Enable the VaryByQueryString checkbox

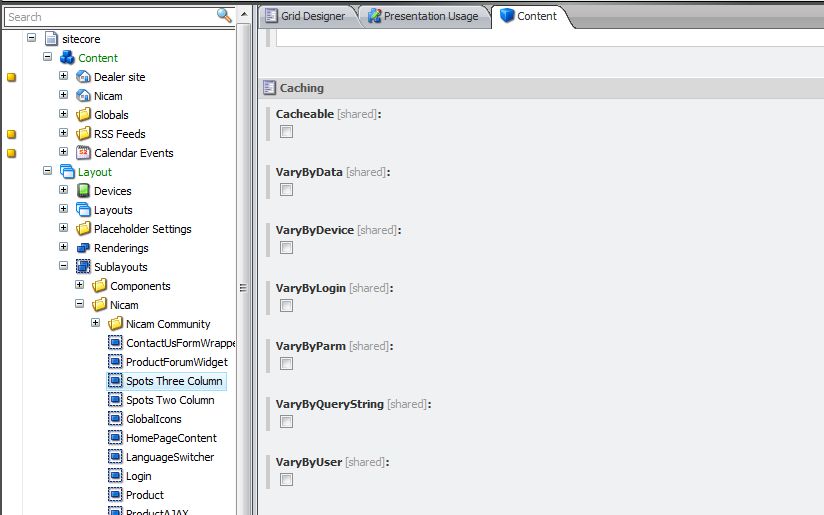286,421
